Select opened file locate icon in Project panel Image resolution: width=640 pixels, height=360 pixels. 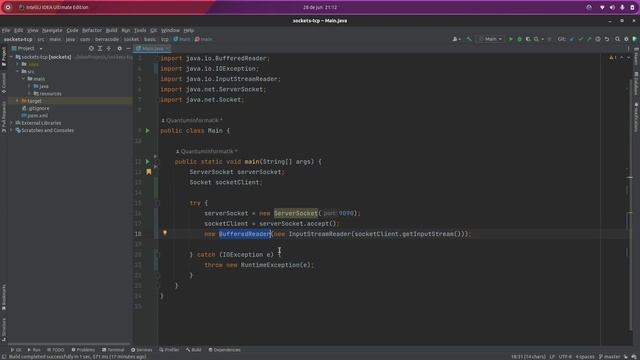(x=91, y=49)
